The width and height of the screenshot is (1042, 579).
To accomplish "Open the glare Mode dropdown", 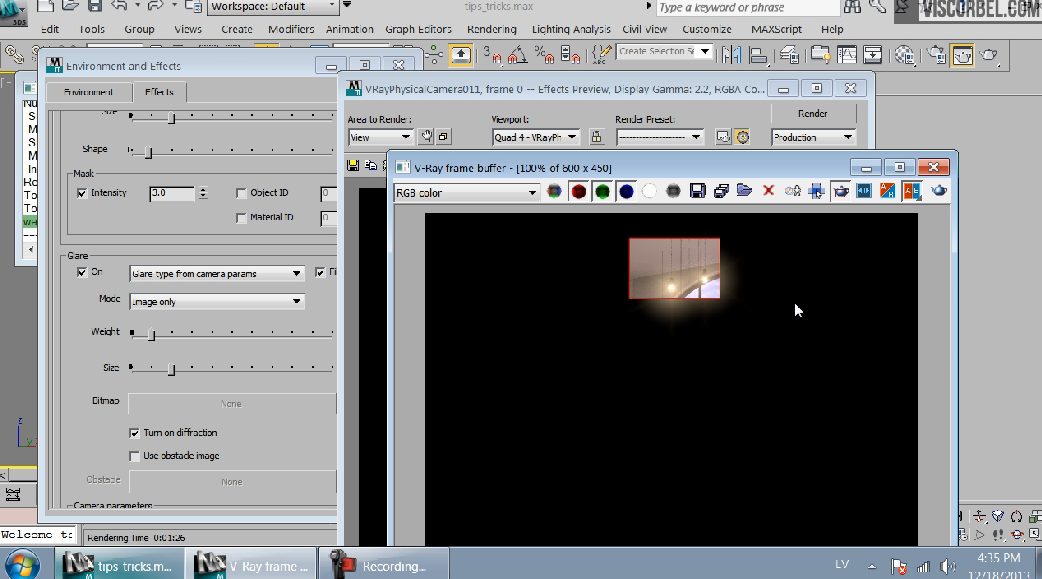I will point(217,301).
